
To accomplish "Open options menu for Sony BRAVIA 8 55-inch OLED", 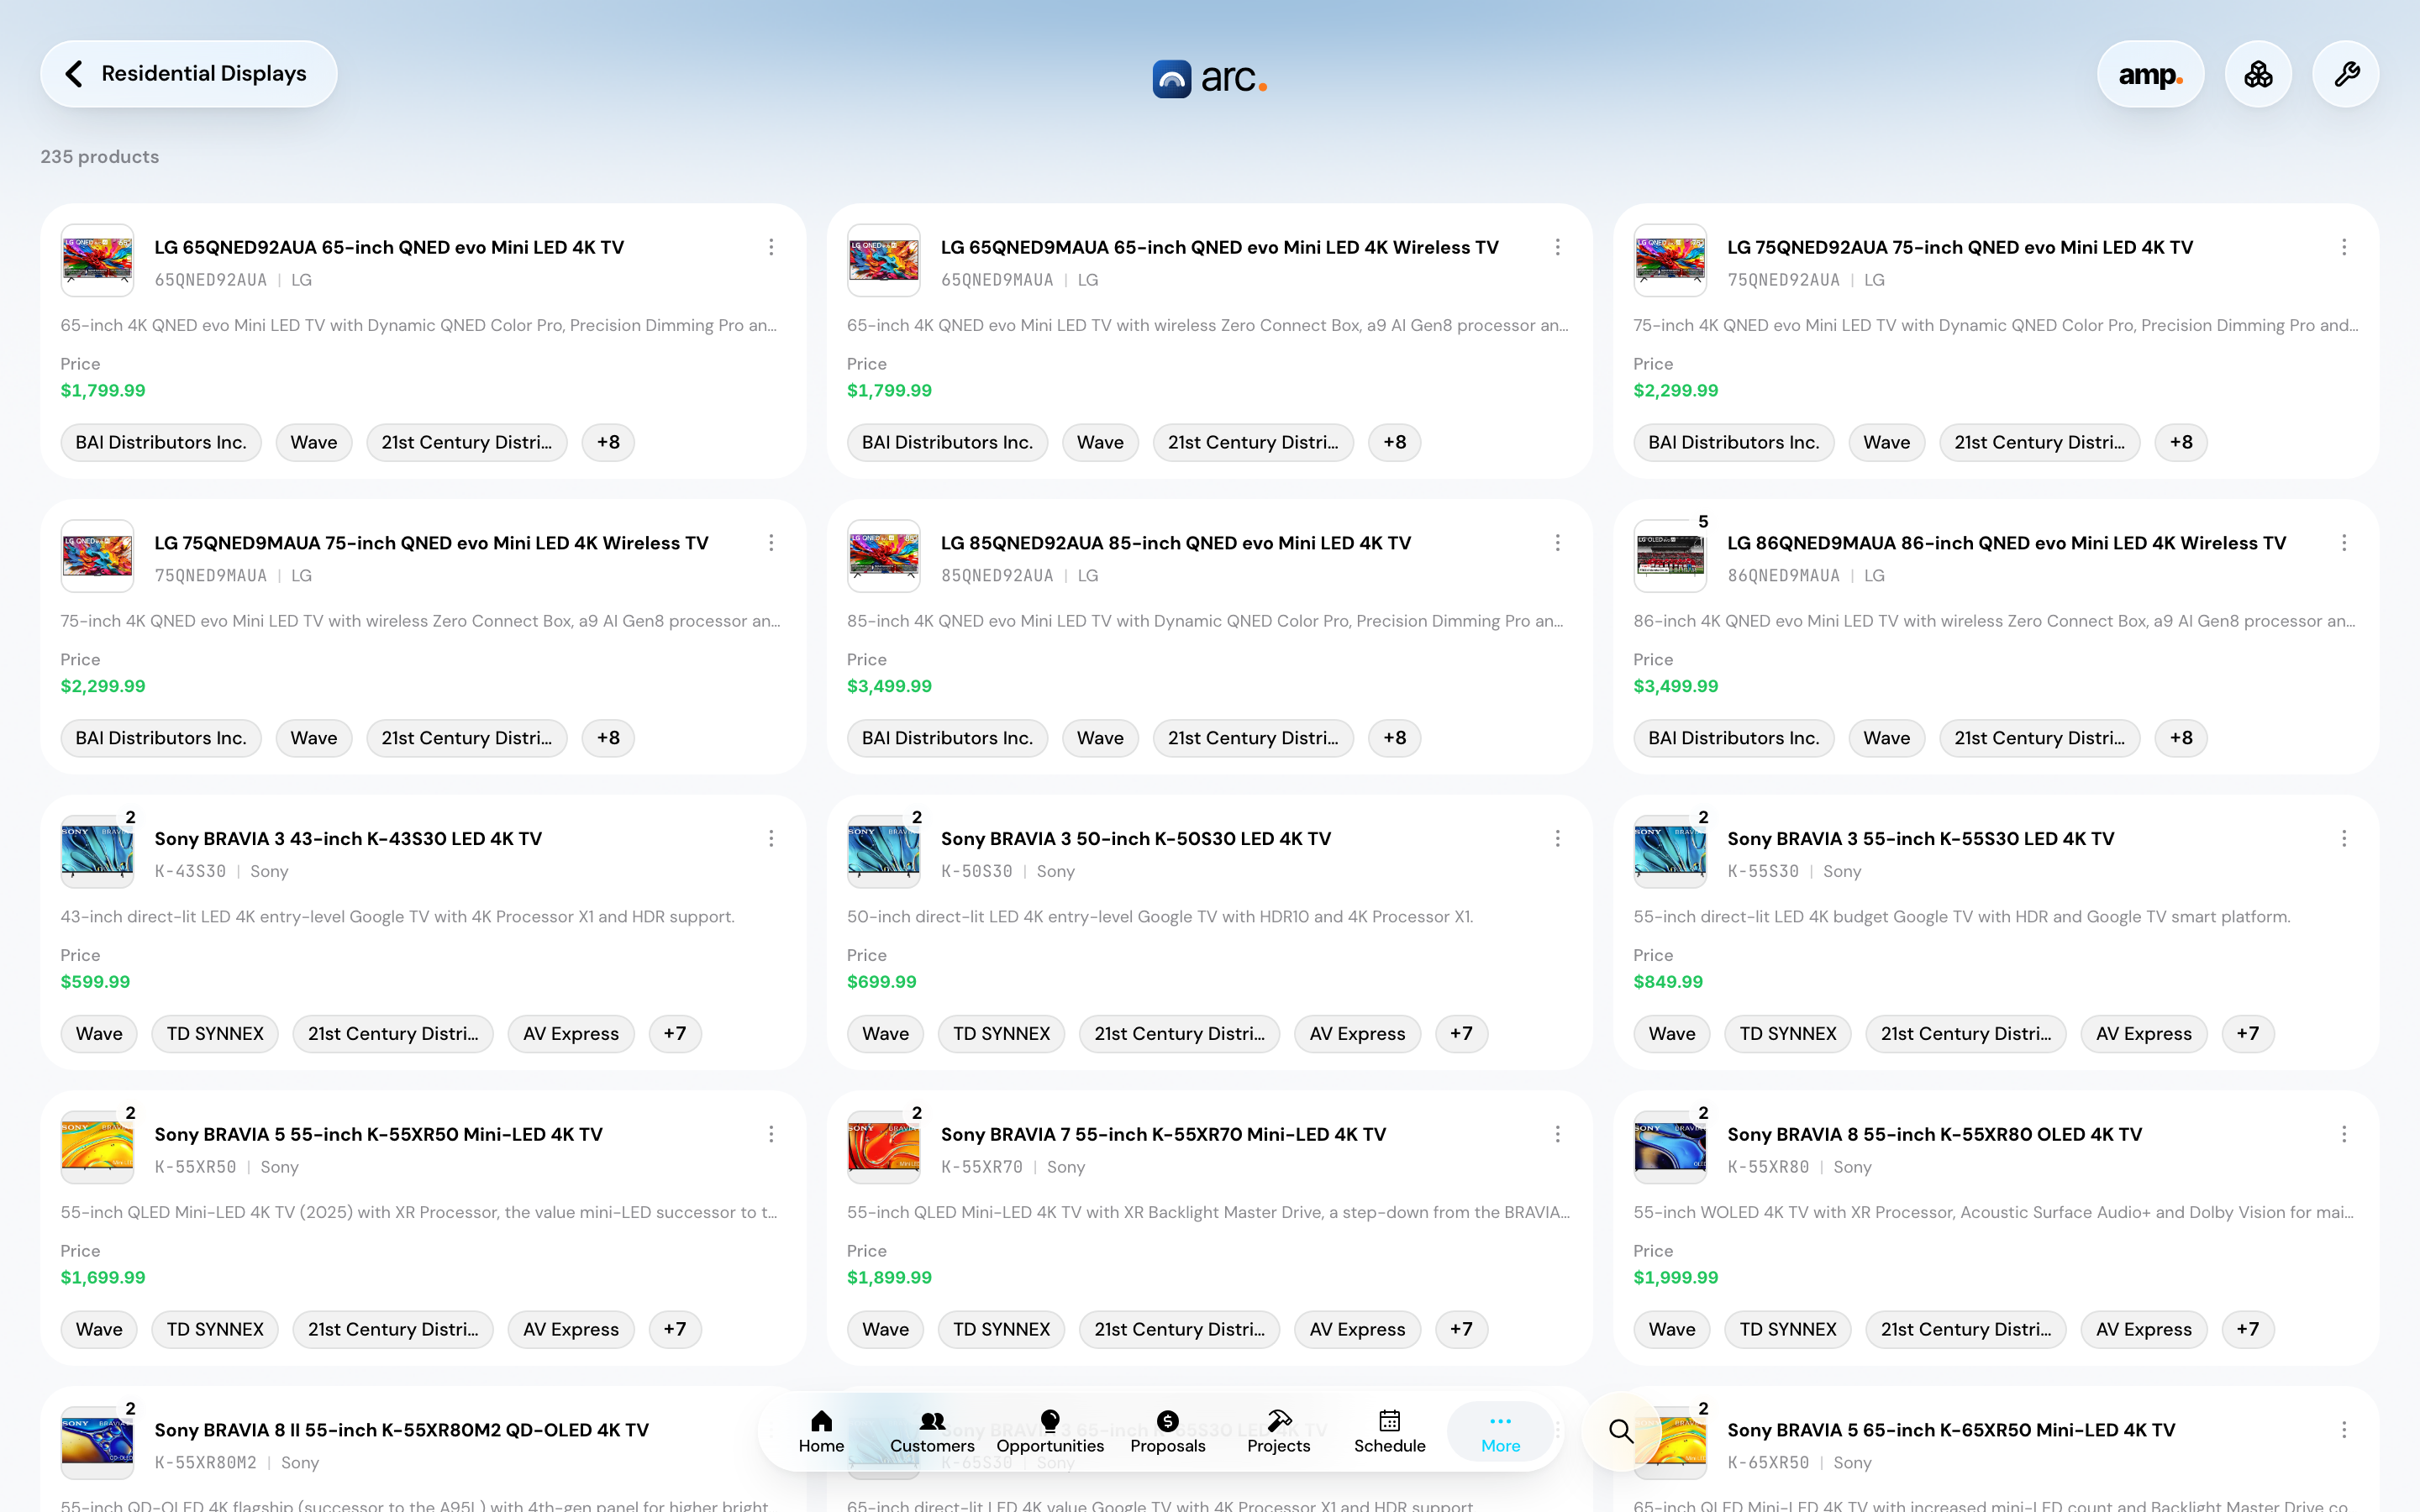I will click(x=2344, y=1134).
